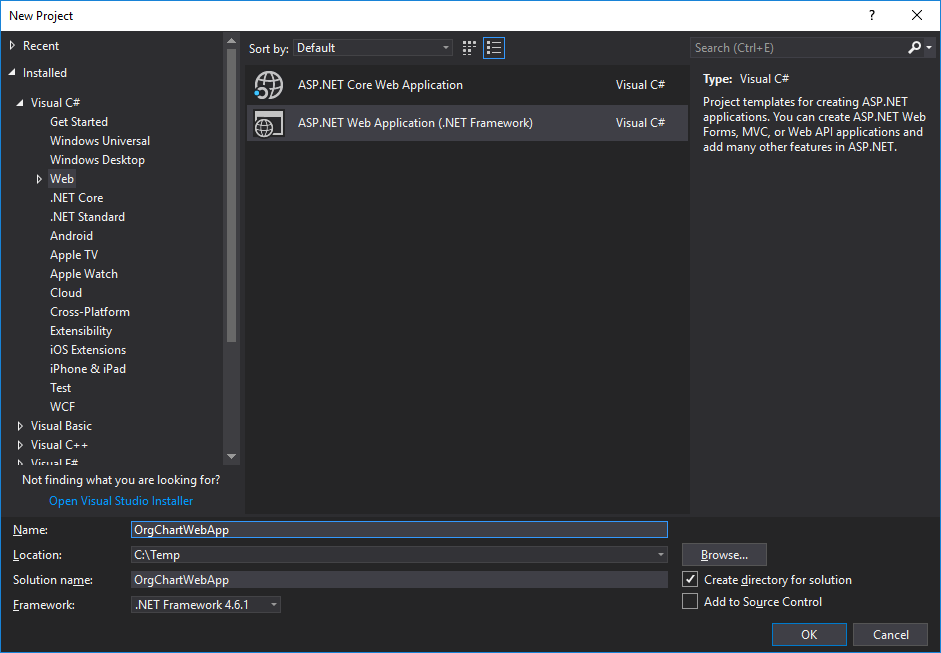This screenshot has width=941, height=653.
Task: Select .NET Core category
Action: [76, 198]
